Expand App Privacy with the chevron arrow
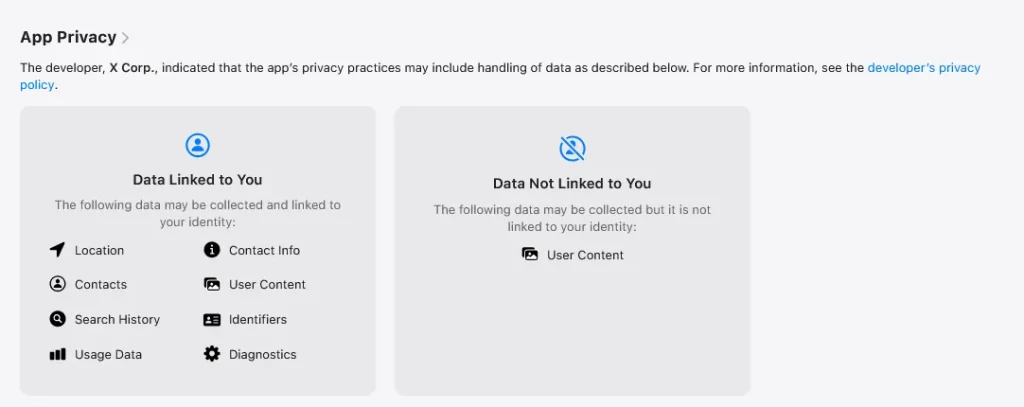This screenshot has width=1024, height=407. click(126, 38)
